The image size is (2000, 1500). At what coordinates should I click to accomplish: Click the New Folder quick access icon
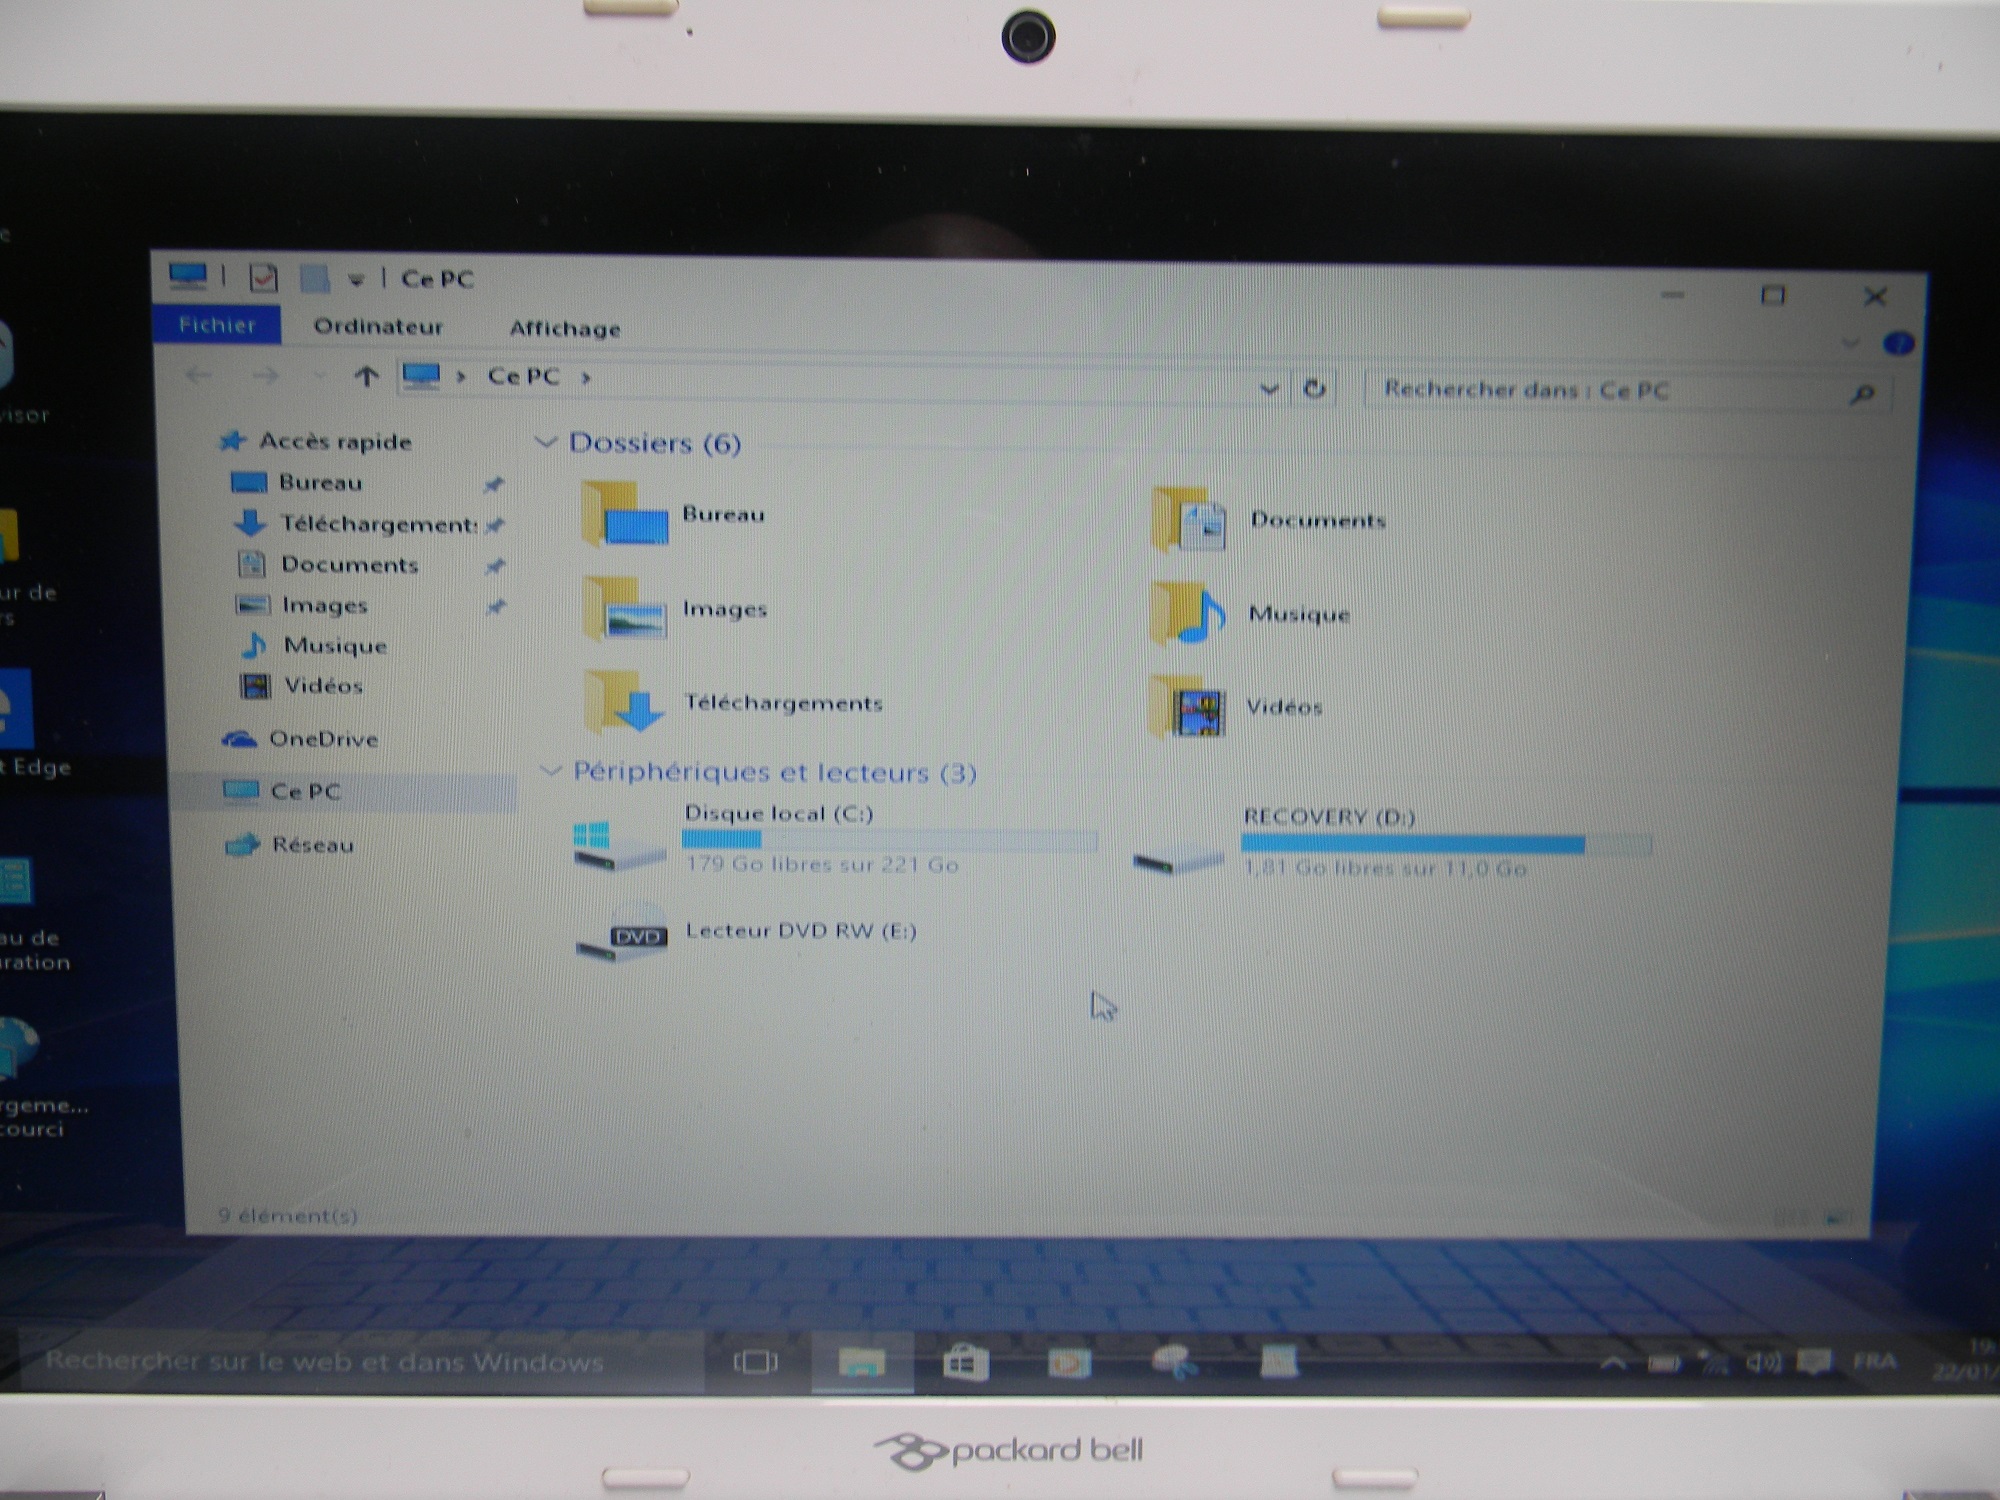click(315, 278)
